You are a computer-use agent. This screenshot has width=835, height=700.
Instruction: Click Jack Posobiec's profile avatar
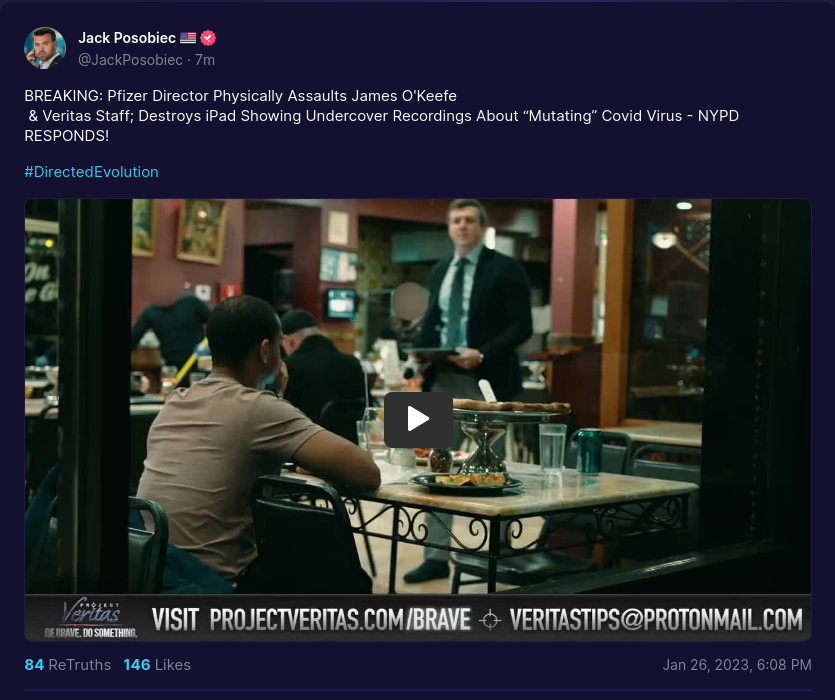pos(45,48)
